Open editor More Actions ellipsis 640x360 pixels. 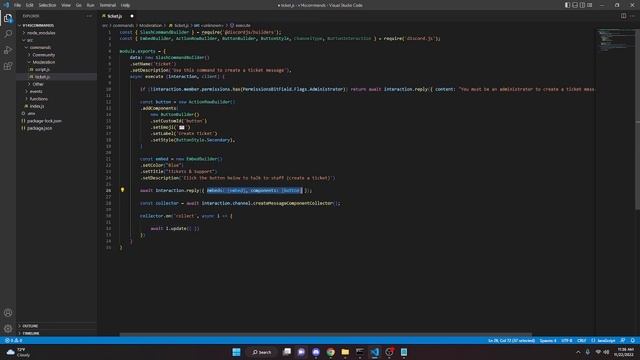[632, 16]
